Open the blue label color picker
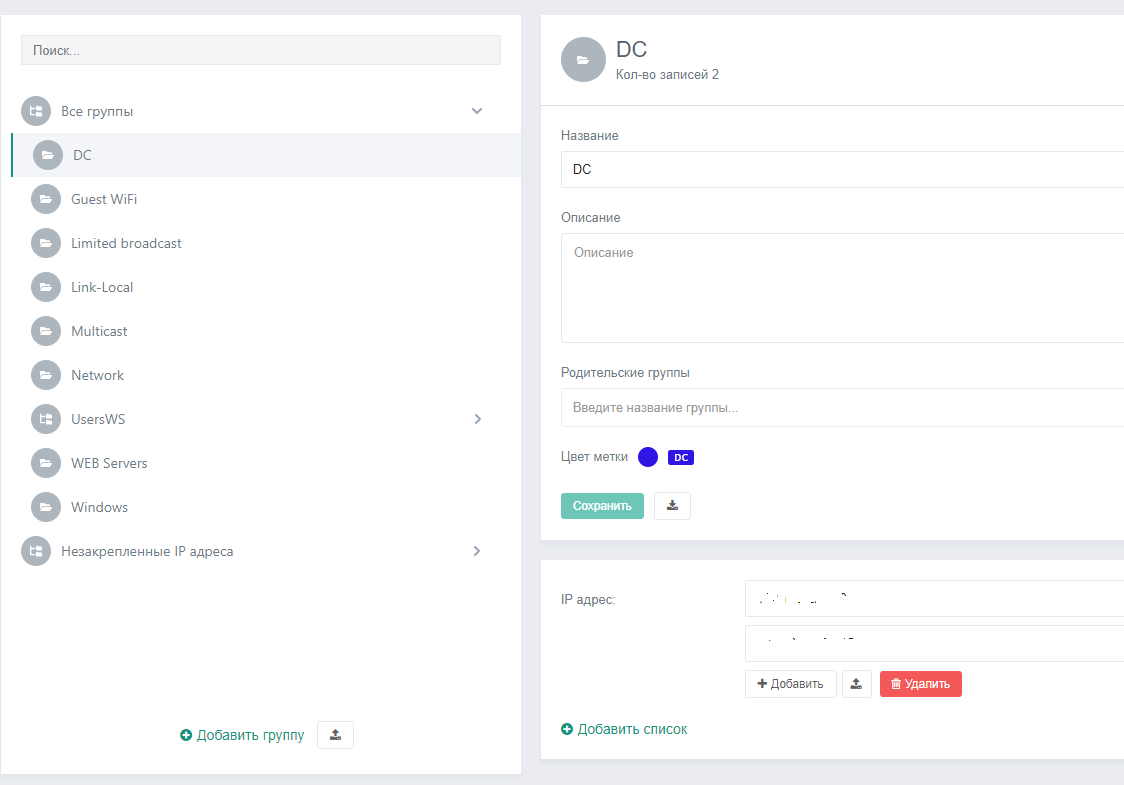This screenshot has height=785, width=1124. coord(648,457)
